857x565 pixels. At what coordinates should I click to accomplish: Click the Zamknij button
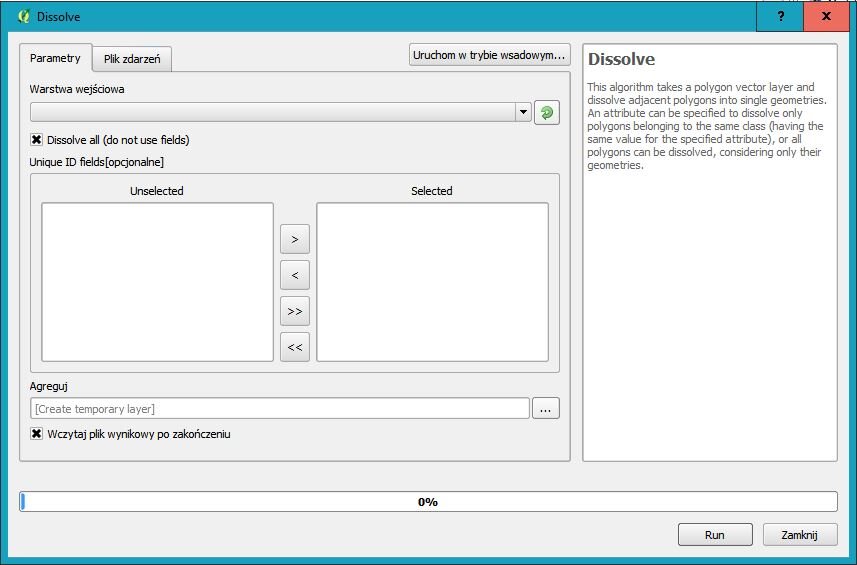(x=800, y=535)
